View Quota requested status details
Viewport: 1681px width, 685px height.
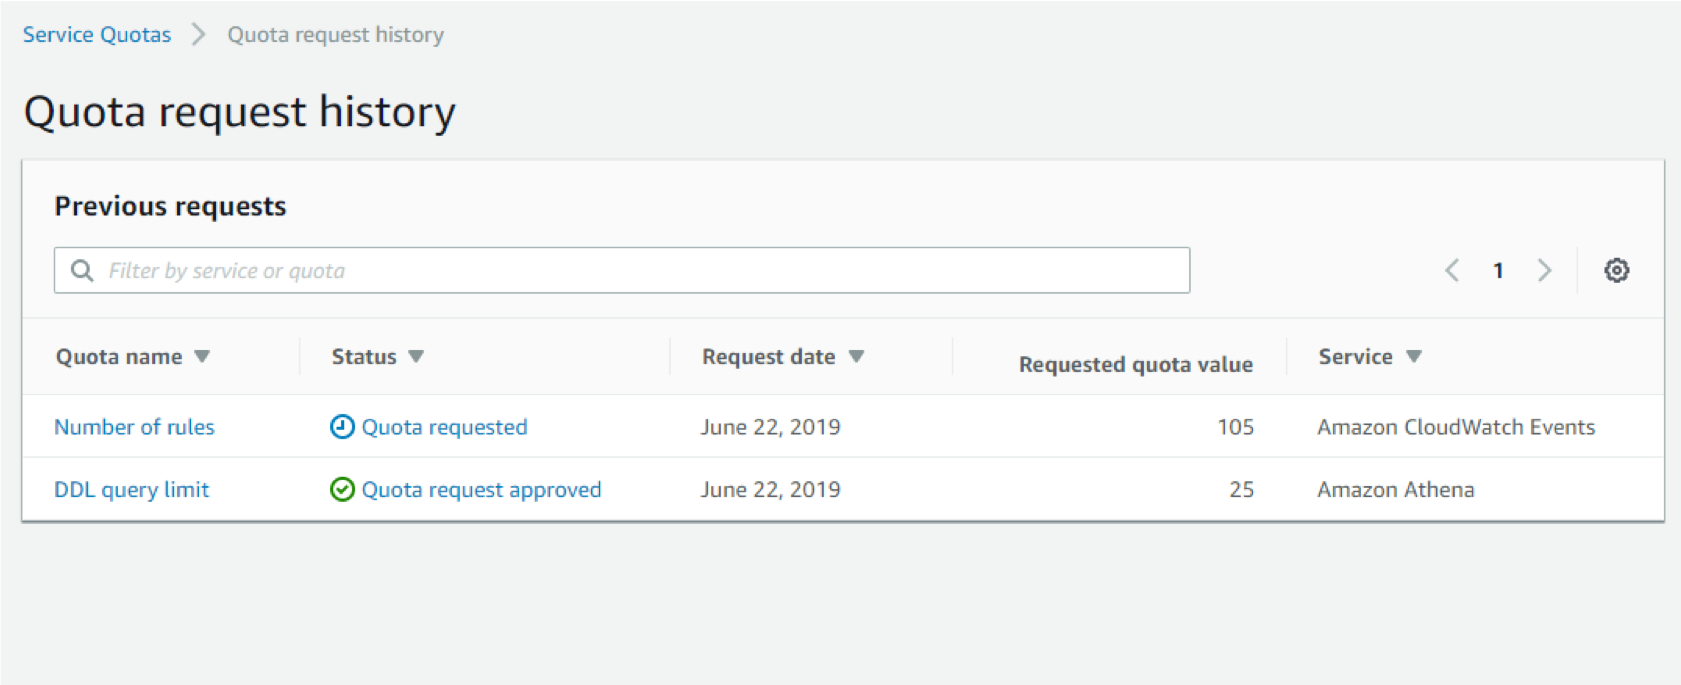[x=444, y=427]
